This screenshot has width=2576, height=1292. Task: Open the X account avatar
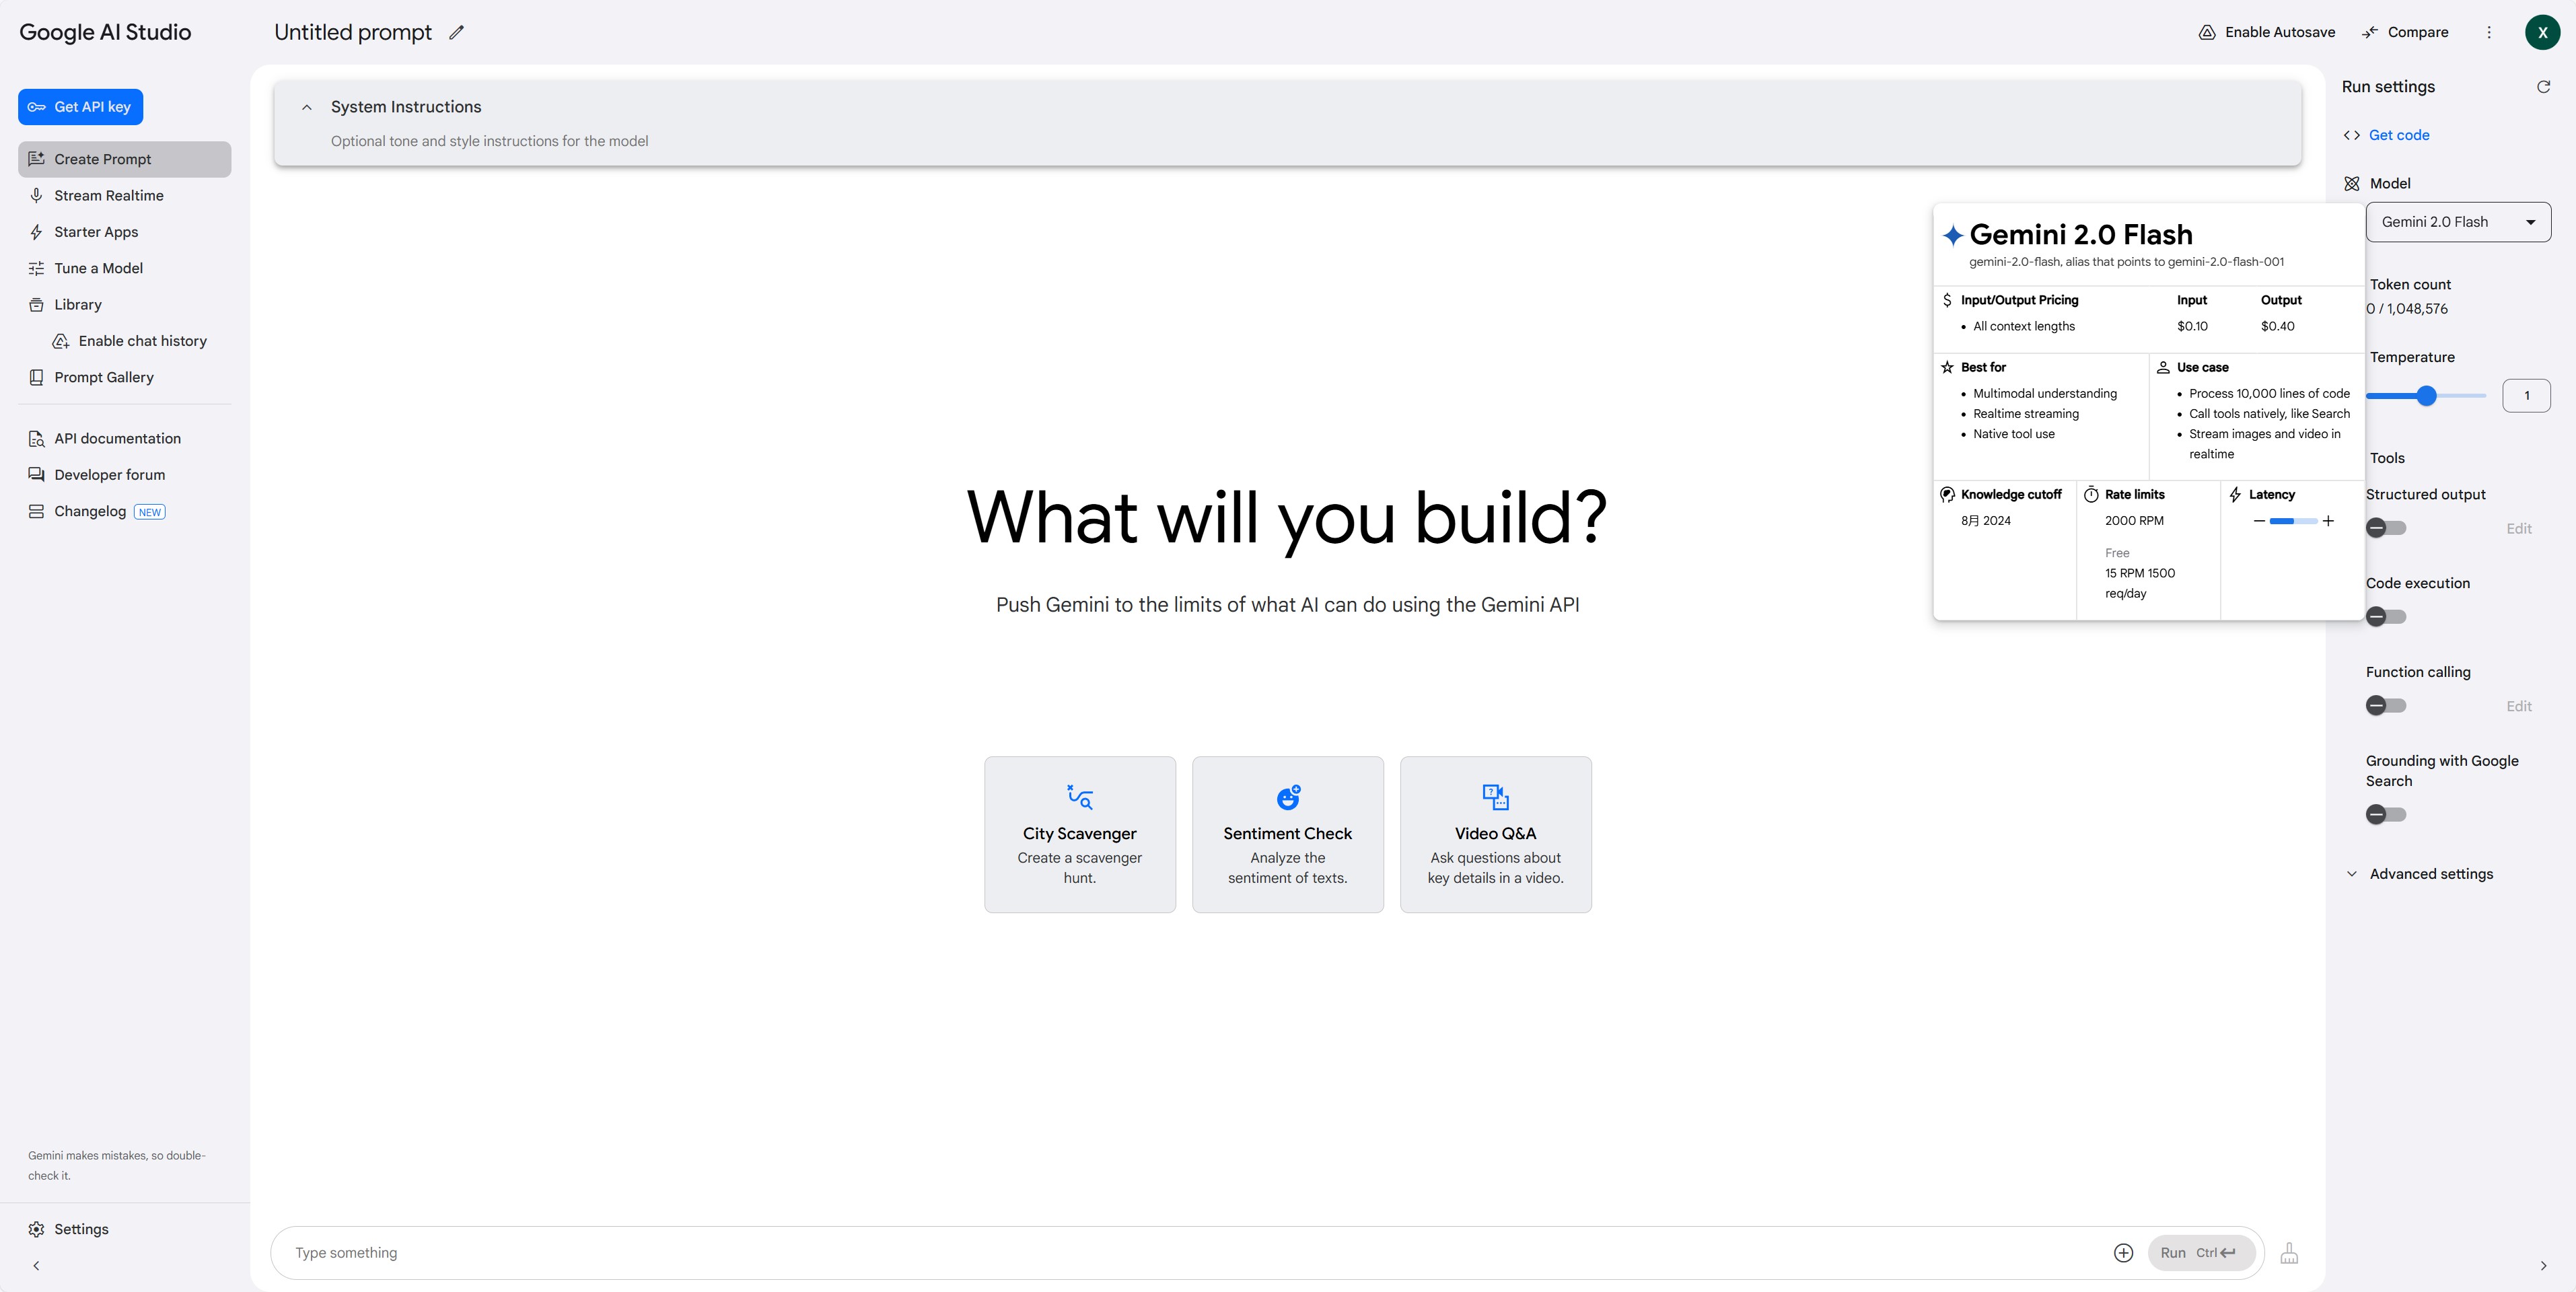(2542, 32)
